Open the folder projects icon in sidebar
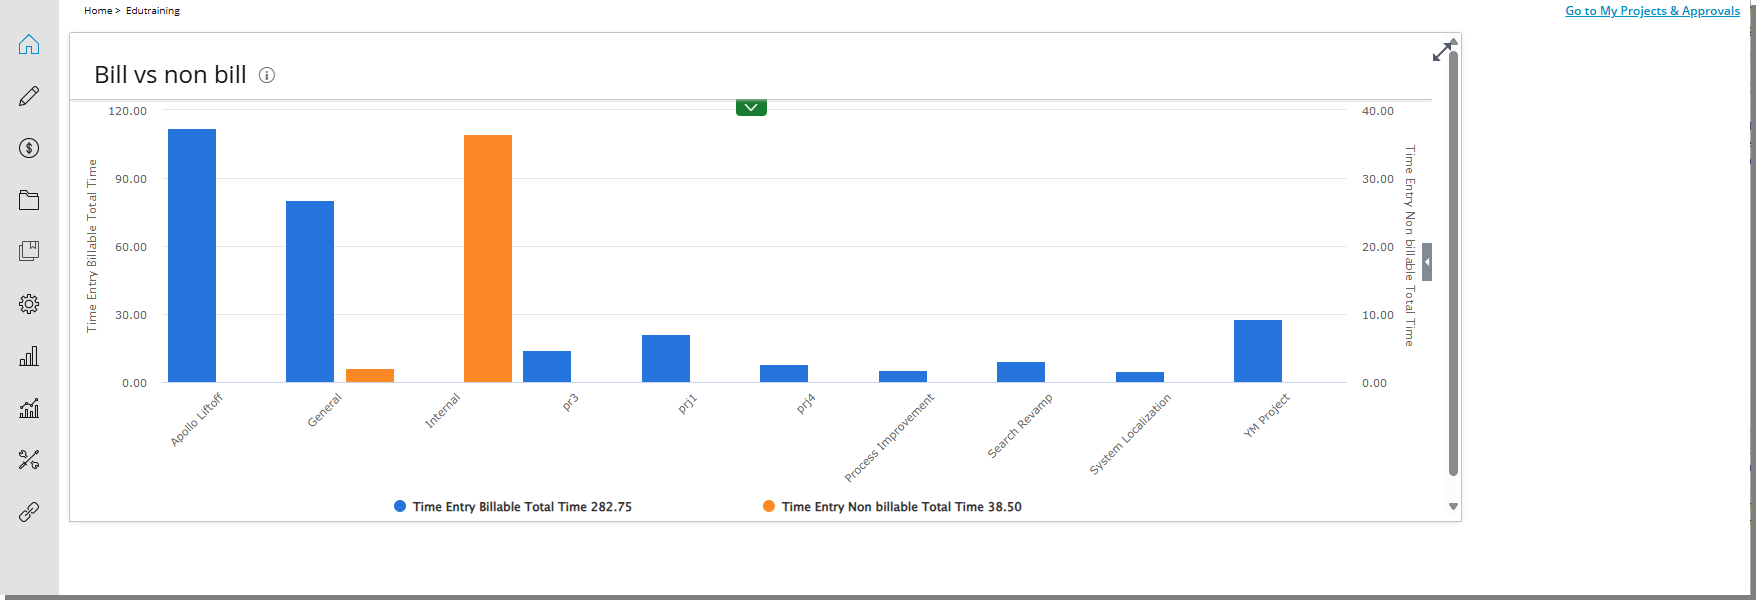The height and width of the screenshot is (600, 1756). [29, 200]
